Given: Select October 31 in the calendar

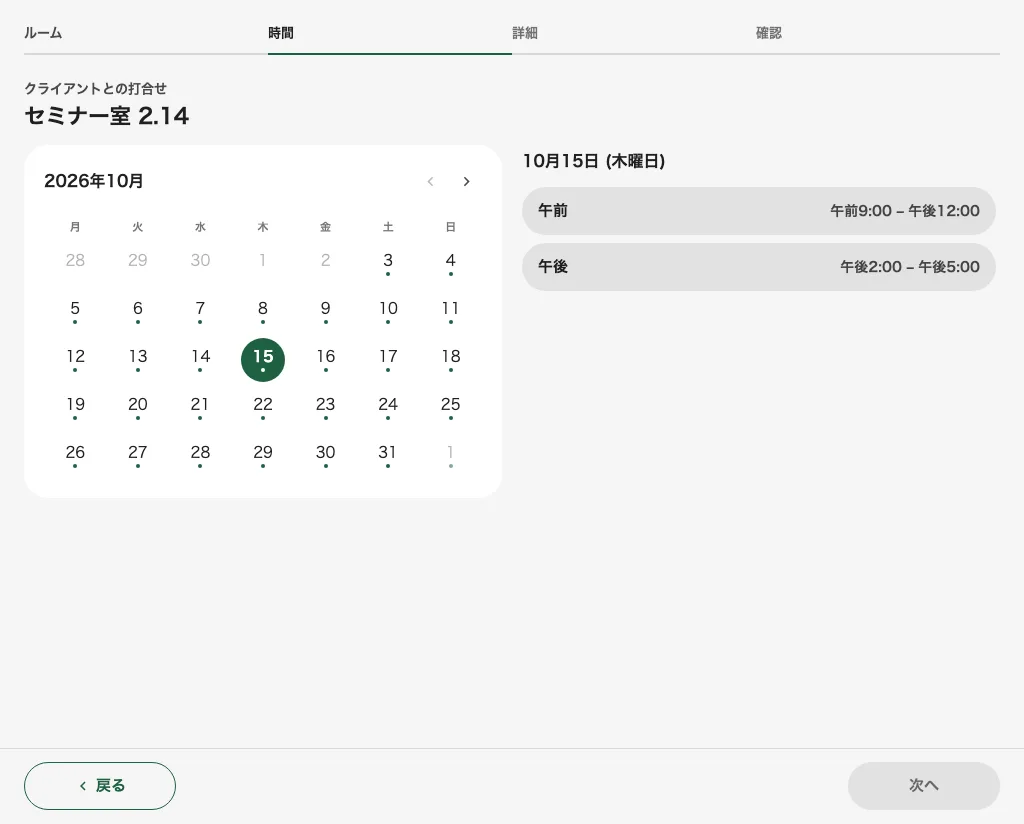Looking at the screenshot, I should point(388,456).
